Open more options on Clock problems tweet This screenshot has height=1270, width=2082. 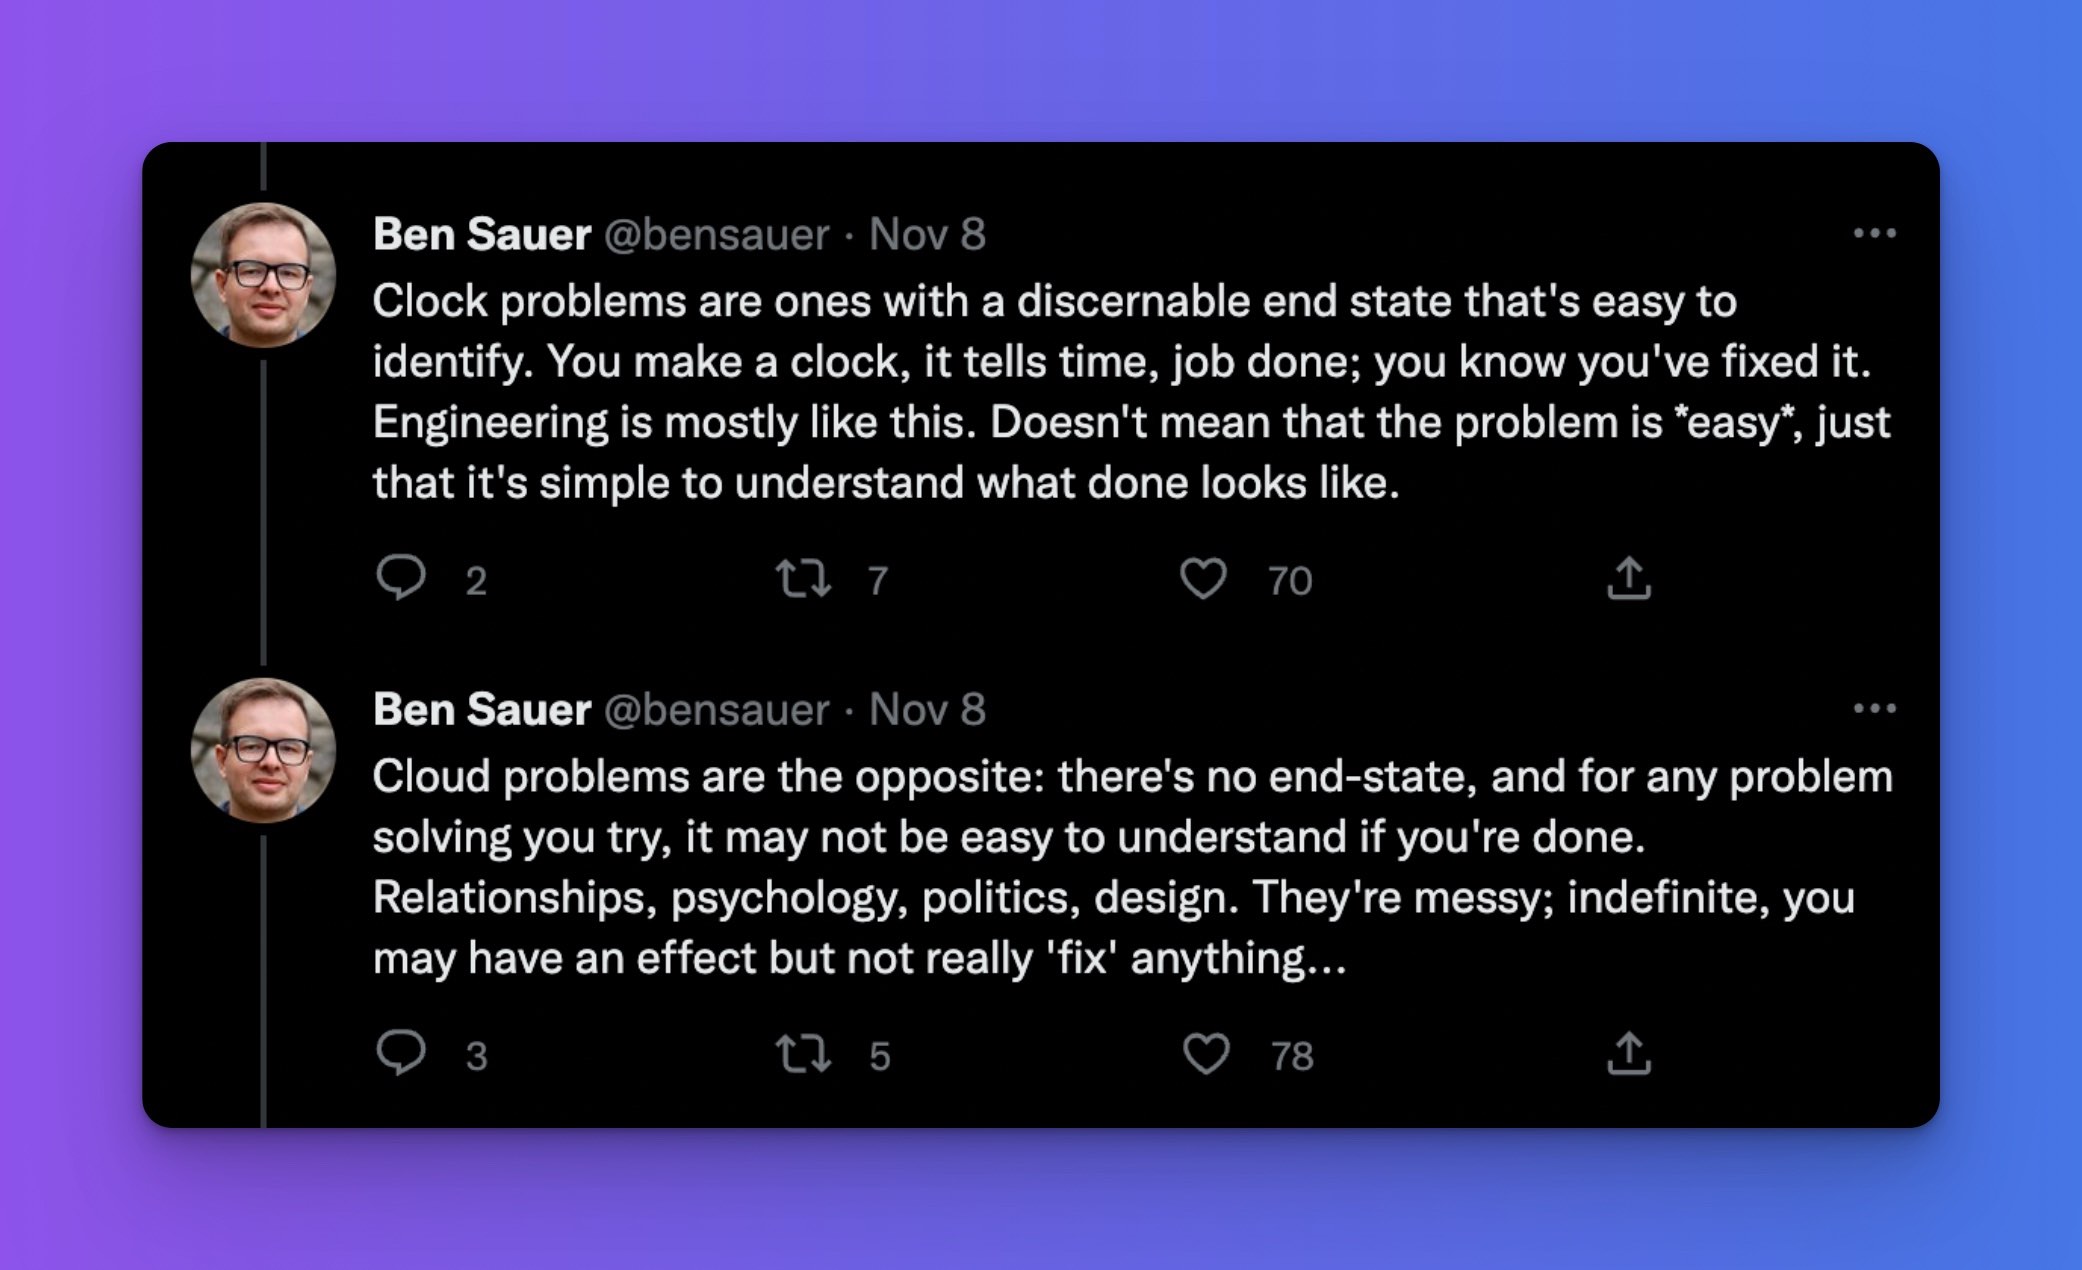1874,233
